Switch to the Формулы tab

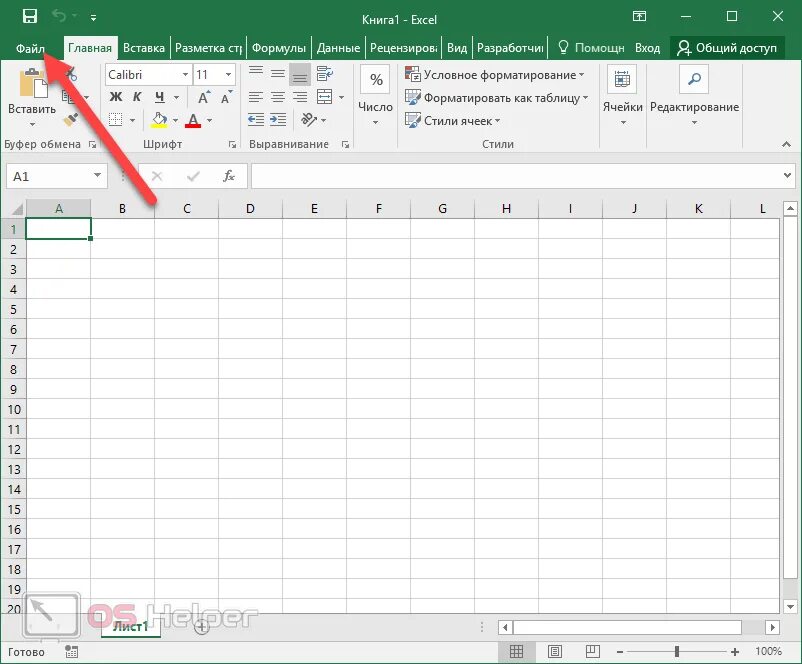(279, 48)
